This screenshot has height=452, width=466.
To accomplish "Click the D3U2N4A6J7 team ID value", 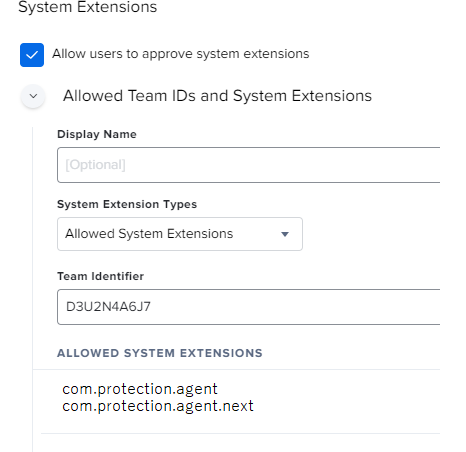I will [108, 307].
